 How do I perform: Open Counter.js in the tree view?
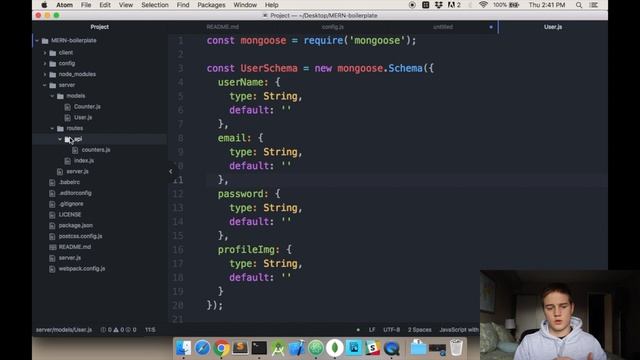(x=87, y=107)
